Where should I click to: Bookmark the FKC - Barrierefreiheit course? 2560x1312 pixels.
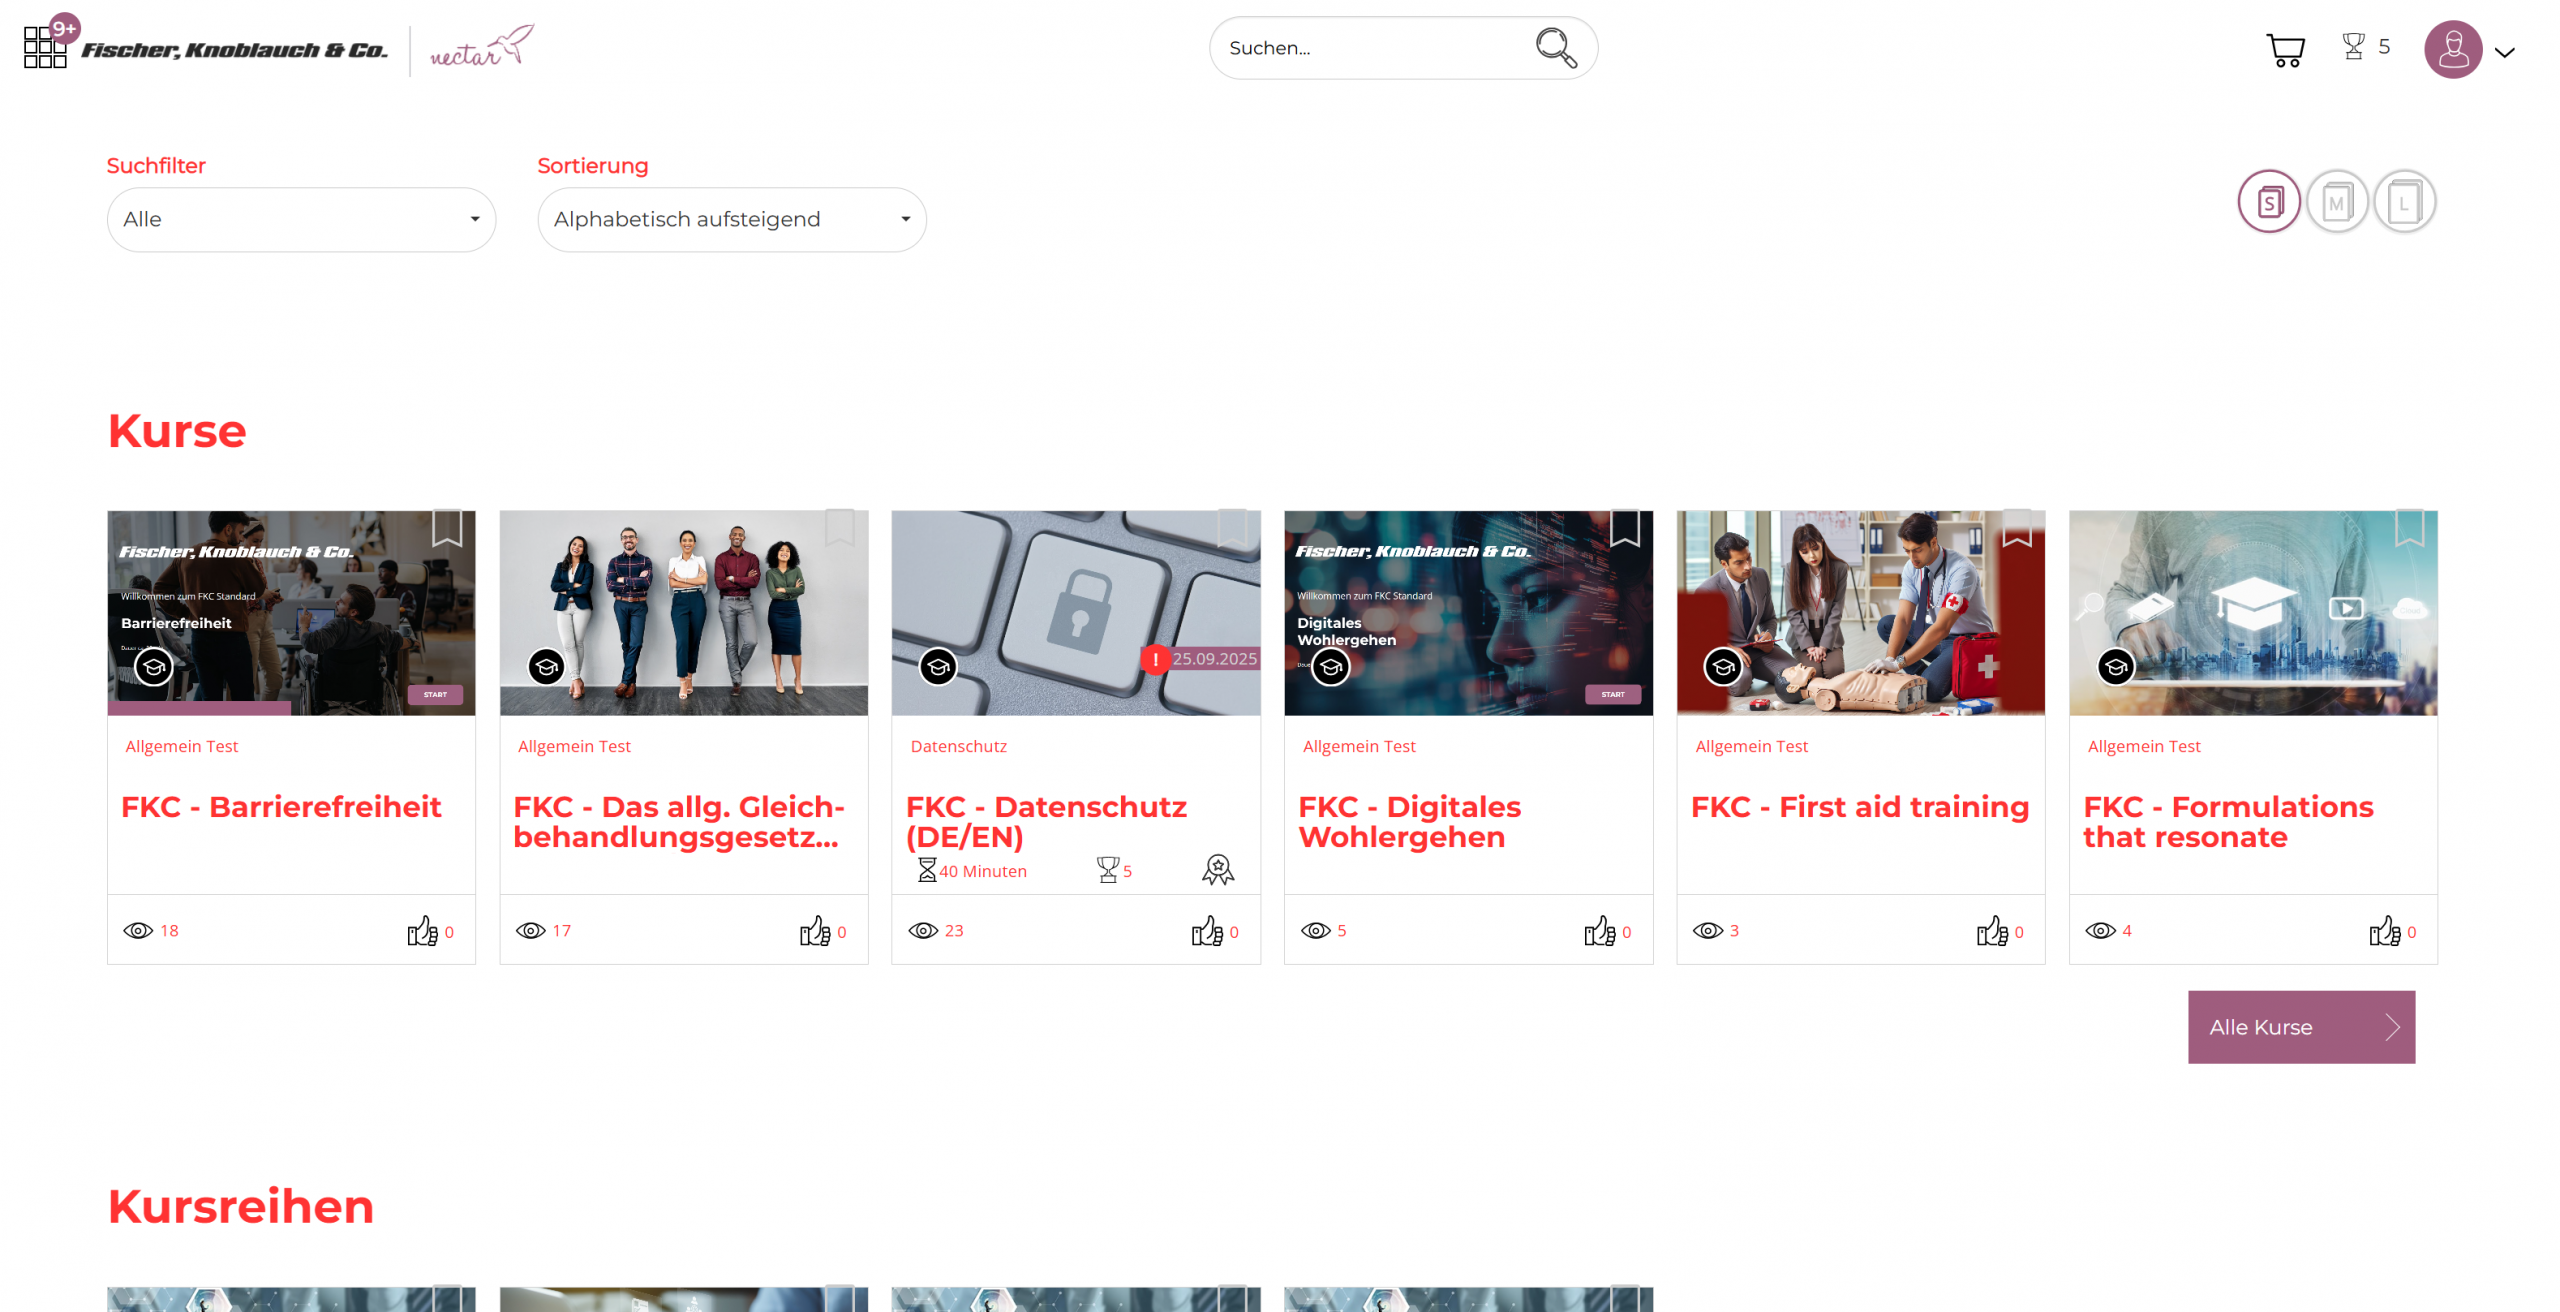tap(447, 528)
